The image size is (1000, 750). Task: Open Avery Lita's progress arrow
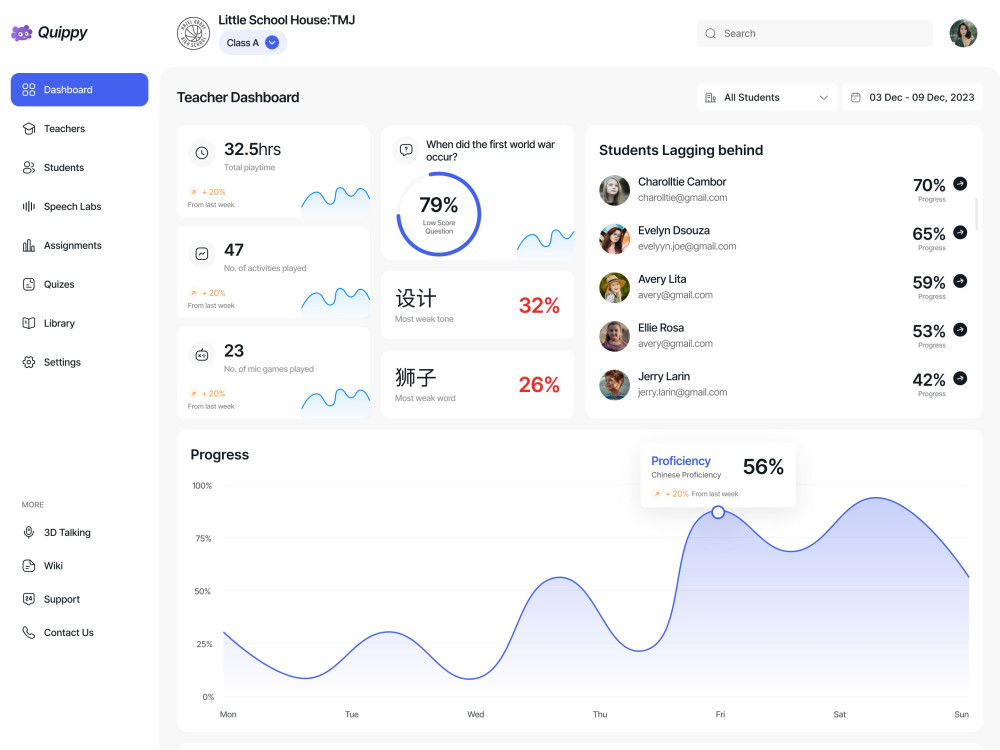[960, 281]
